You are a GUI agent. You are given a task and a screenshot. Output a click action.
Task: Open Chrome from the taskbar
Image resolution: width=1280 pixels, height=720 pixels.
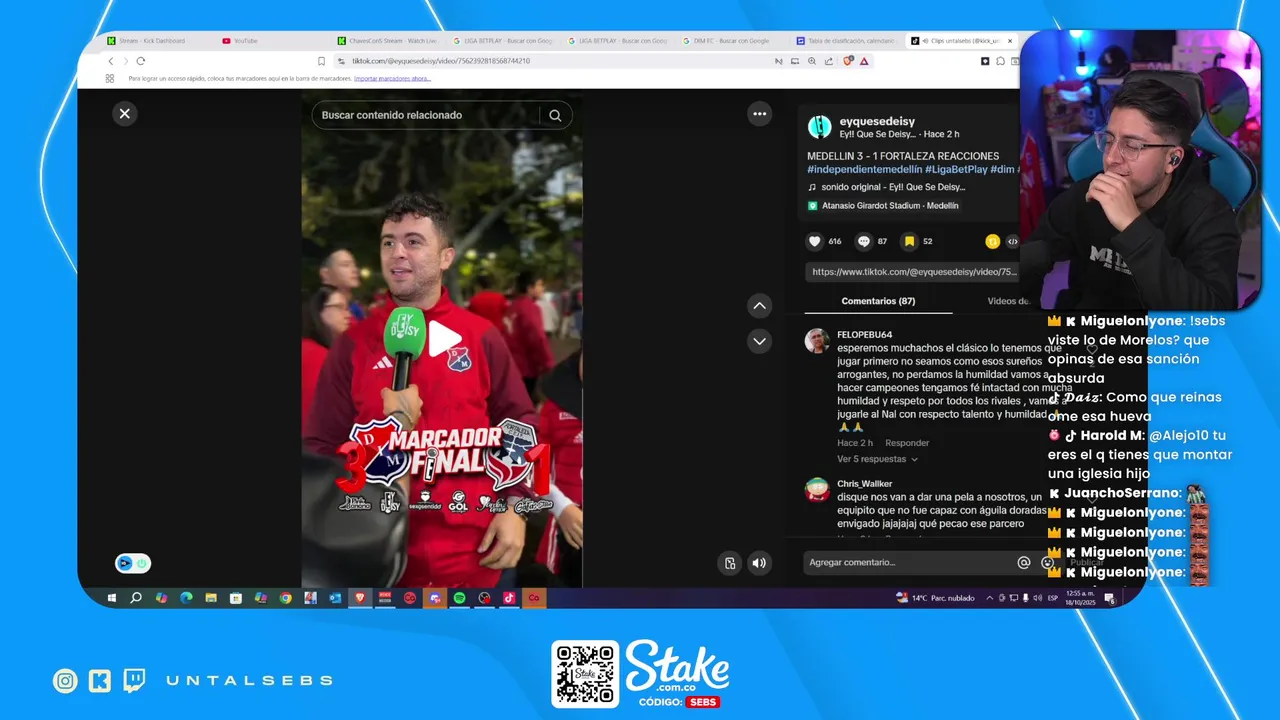click(285, 598)
